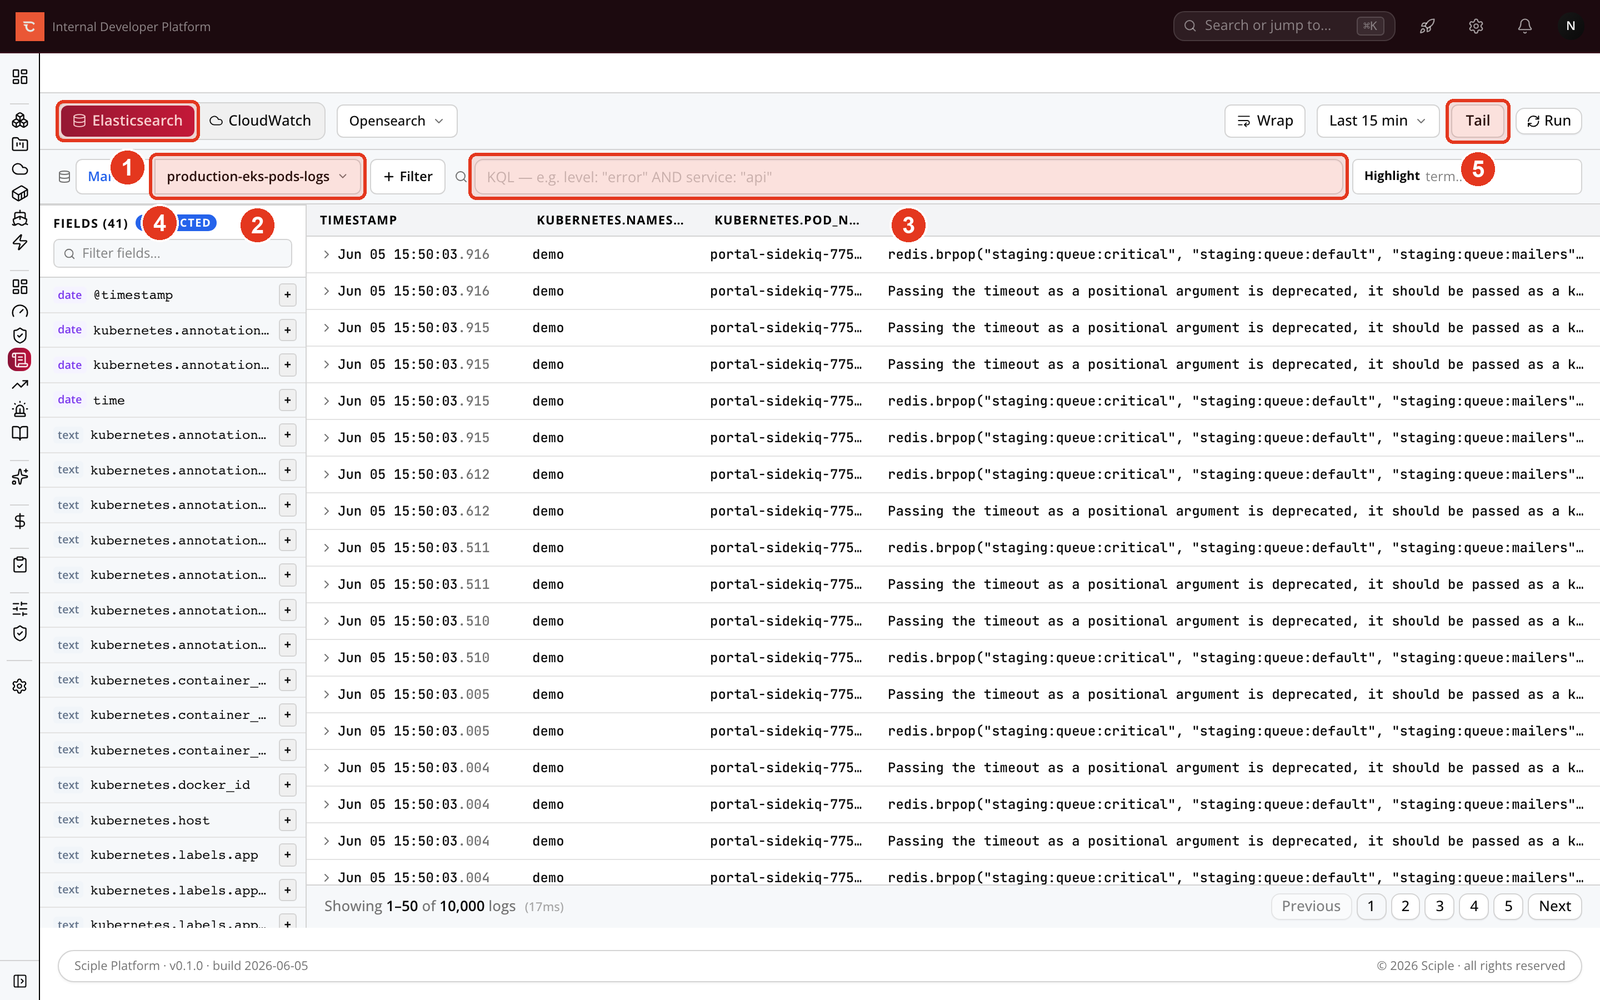Open the rocket deployments icon in header

pyautogui.click(x=1427, y=26)
